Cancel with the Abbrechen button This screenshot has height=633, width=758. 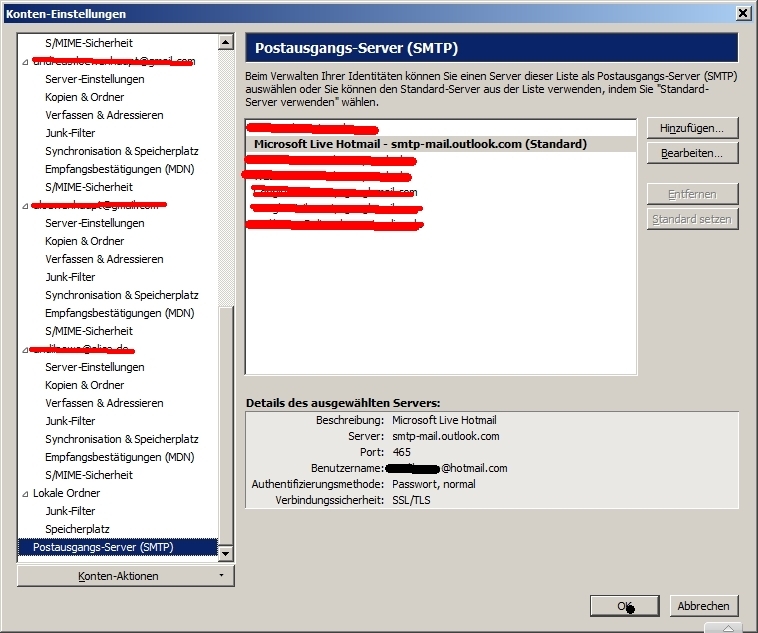(704, 606)
